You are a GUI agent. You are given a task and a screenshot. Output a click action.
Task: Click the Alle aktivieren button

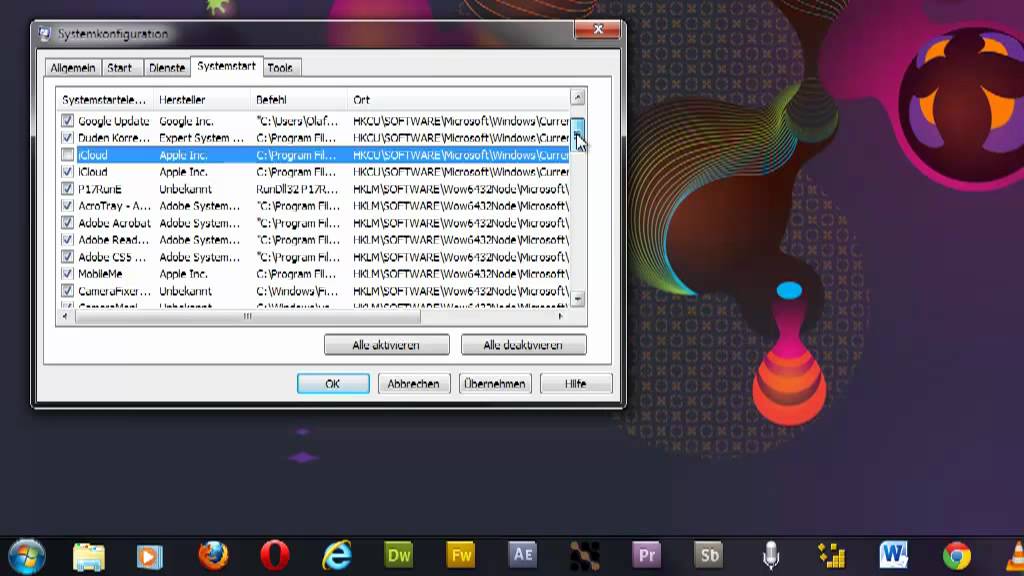click(387, 345)
